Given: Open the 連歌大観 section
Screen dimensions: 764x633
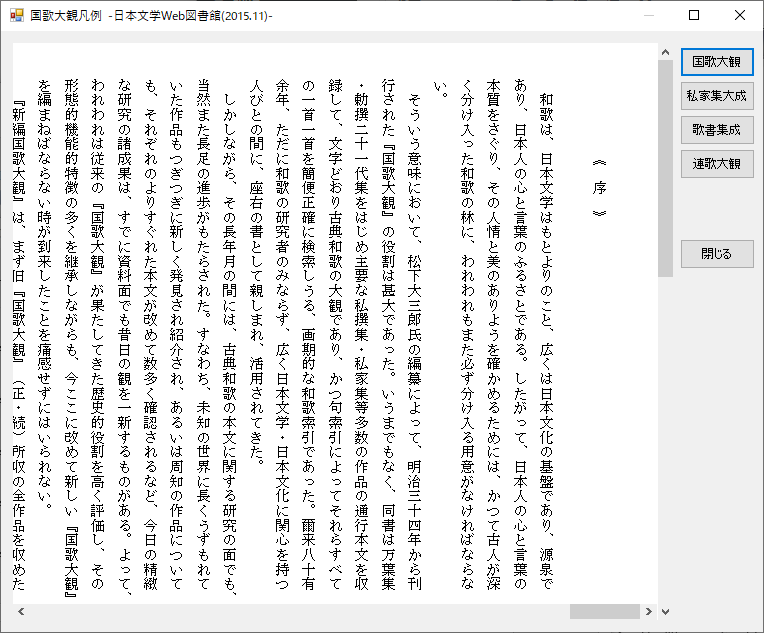Looking at the screenshot, I should click(x=717, y=164).
